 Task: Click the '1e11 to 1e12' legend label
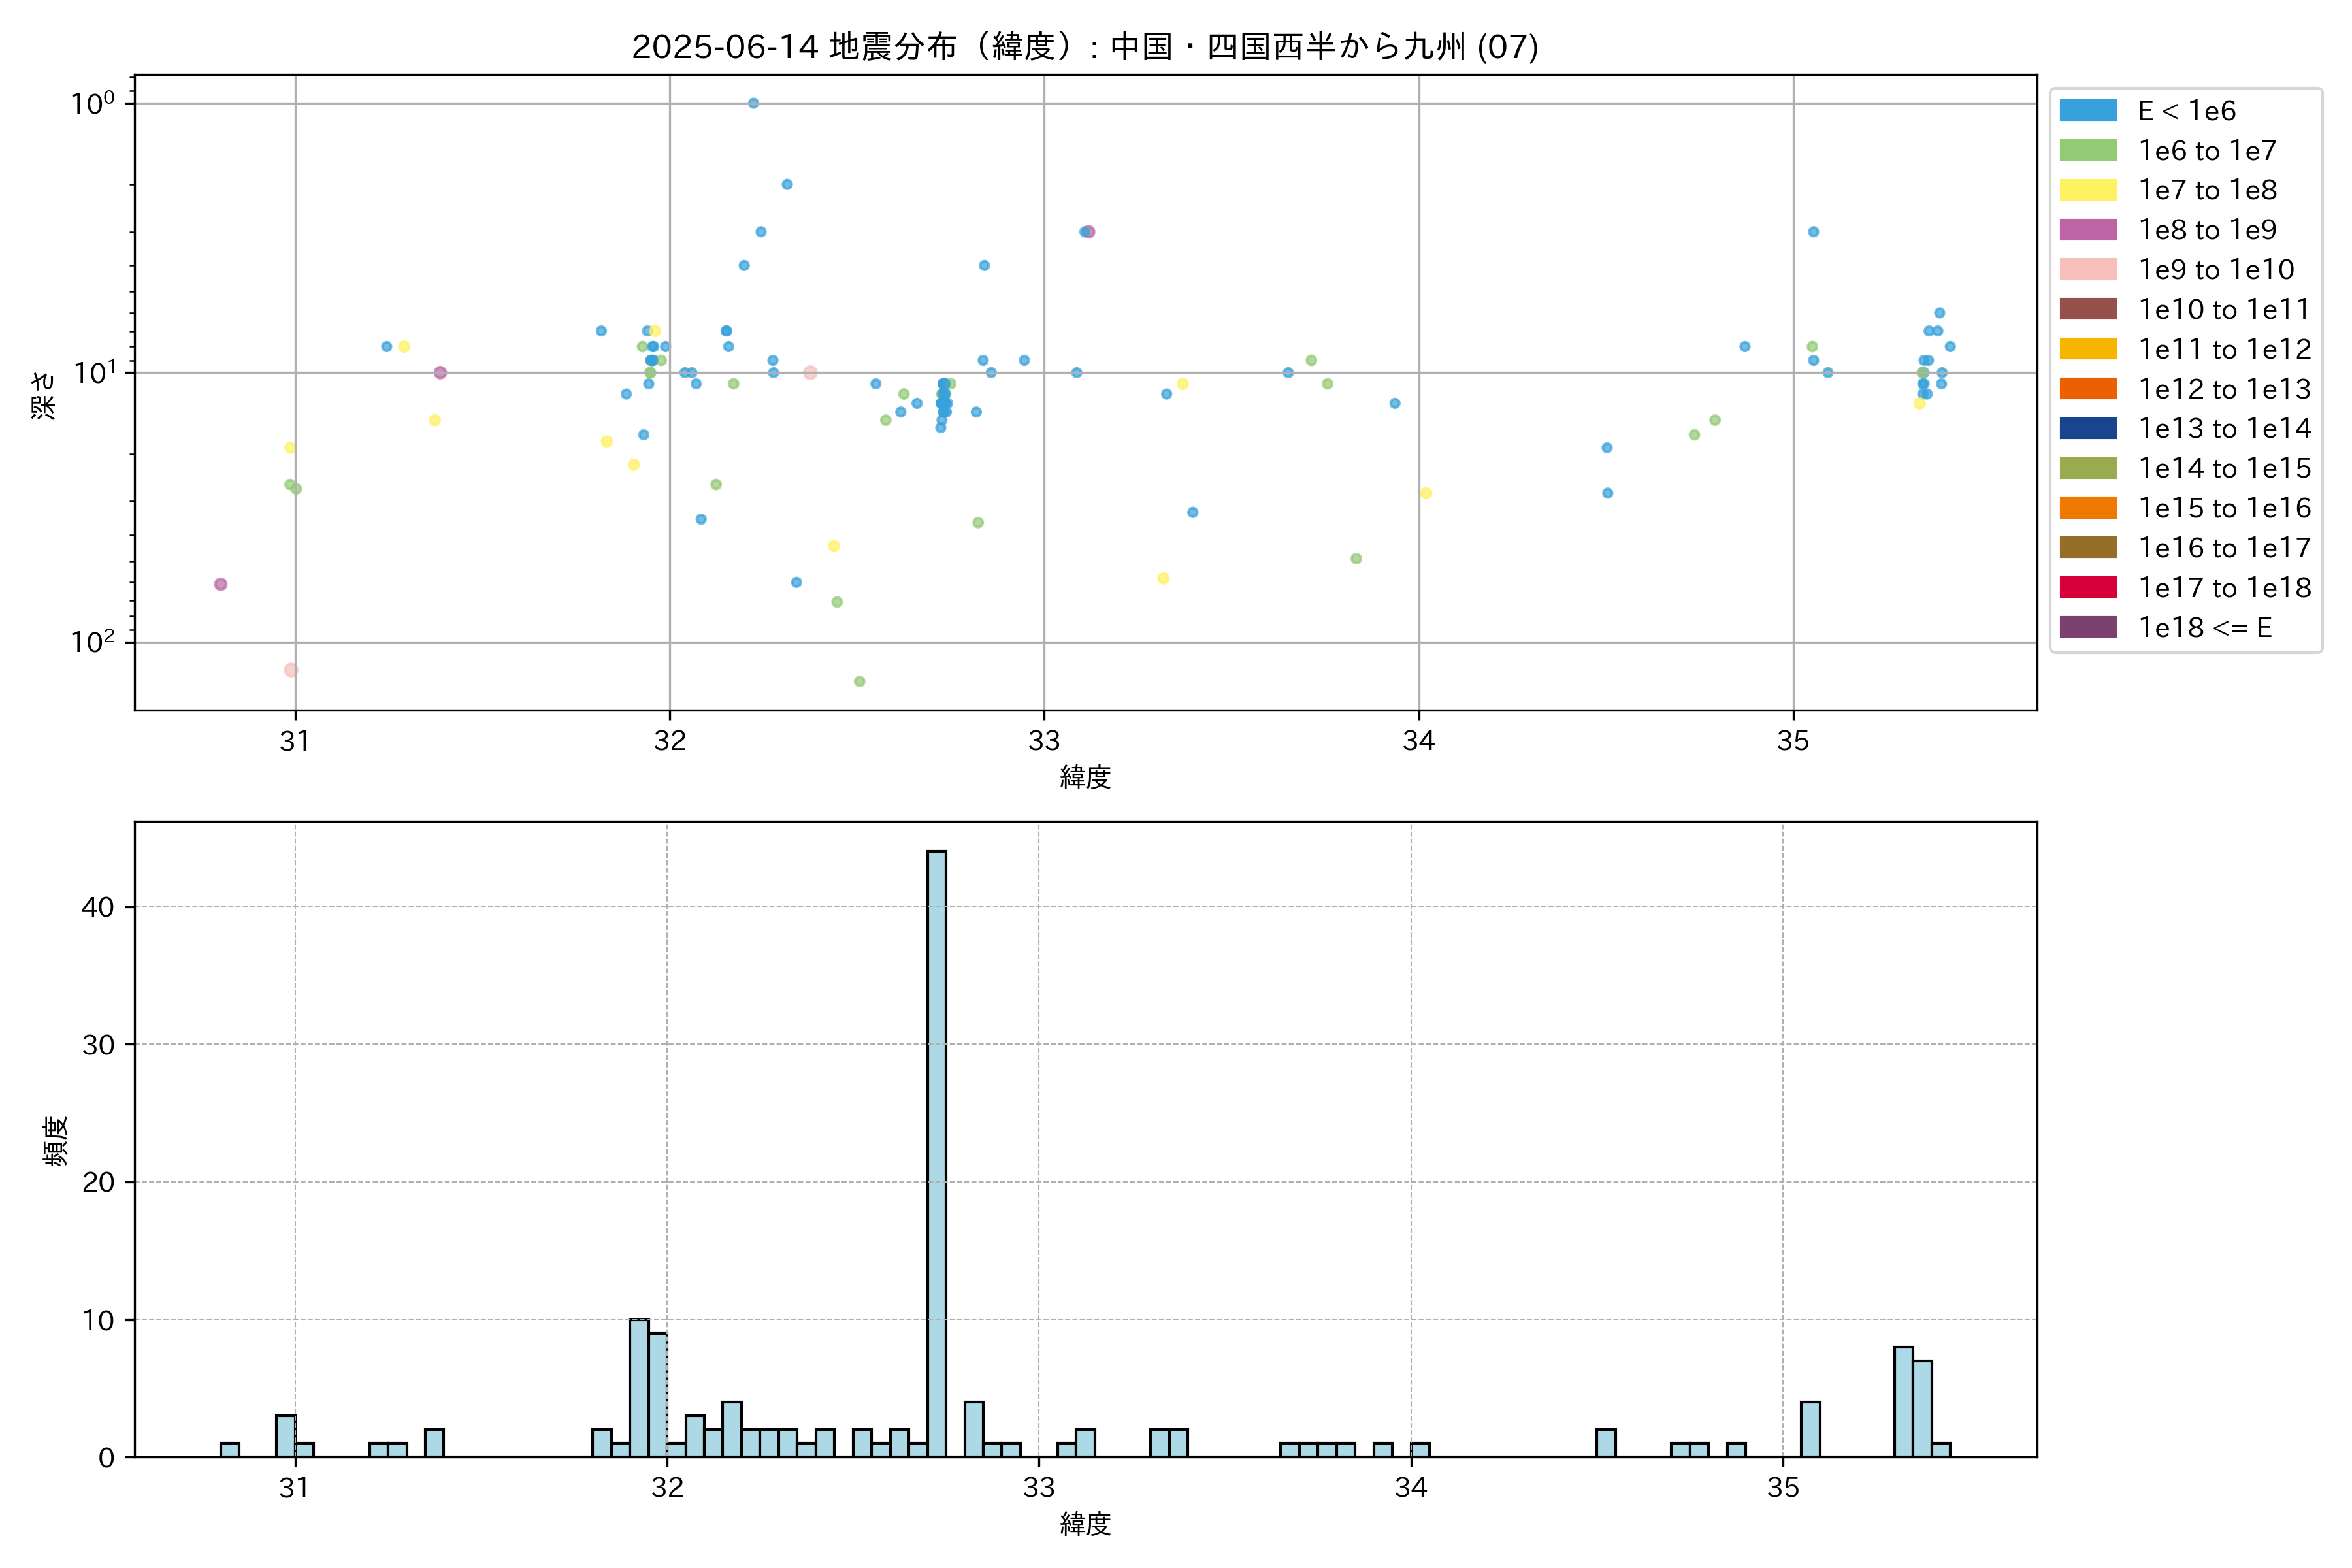(x=2224, y=349)
